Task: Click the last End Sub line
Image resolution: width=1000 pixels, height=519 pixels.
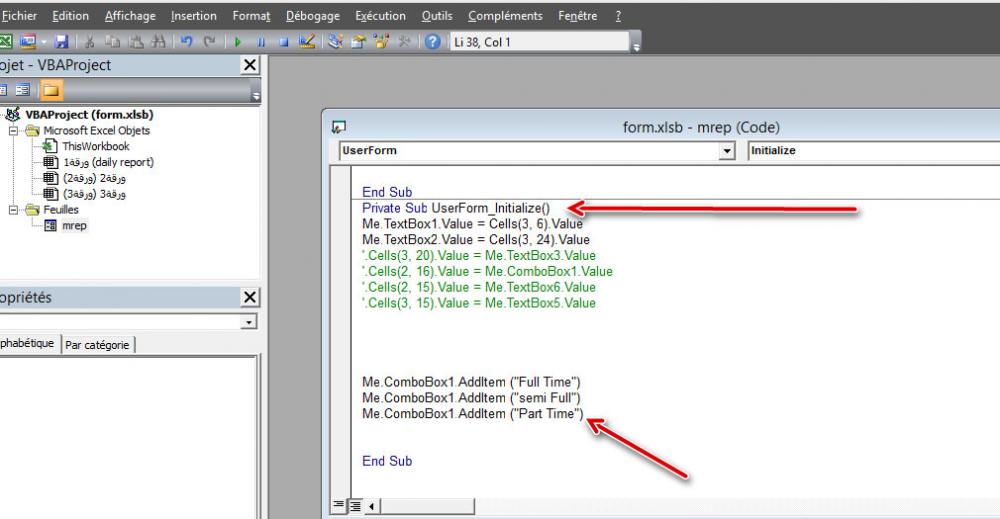Action: pos(387,461)
